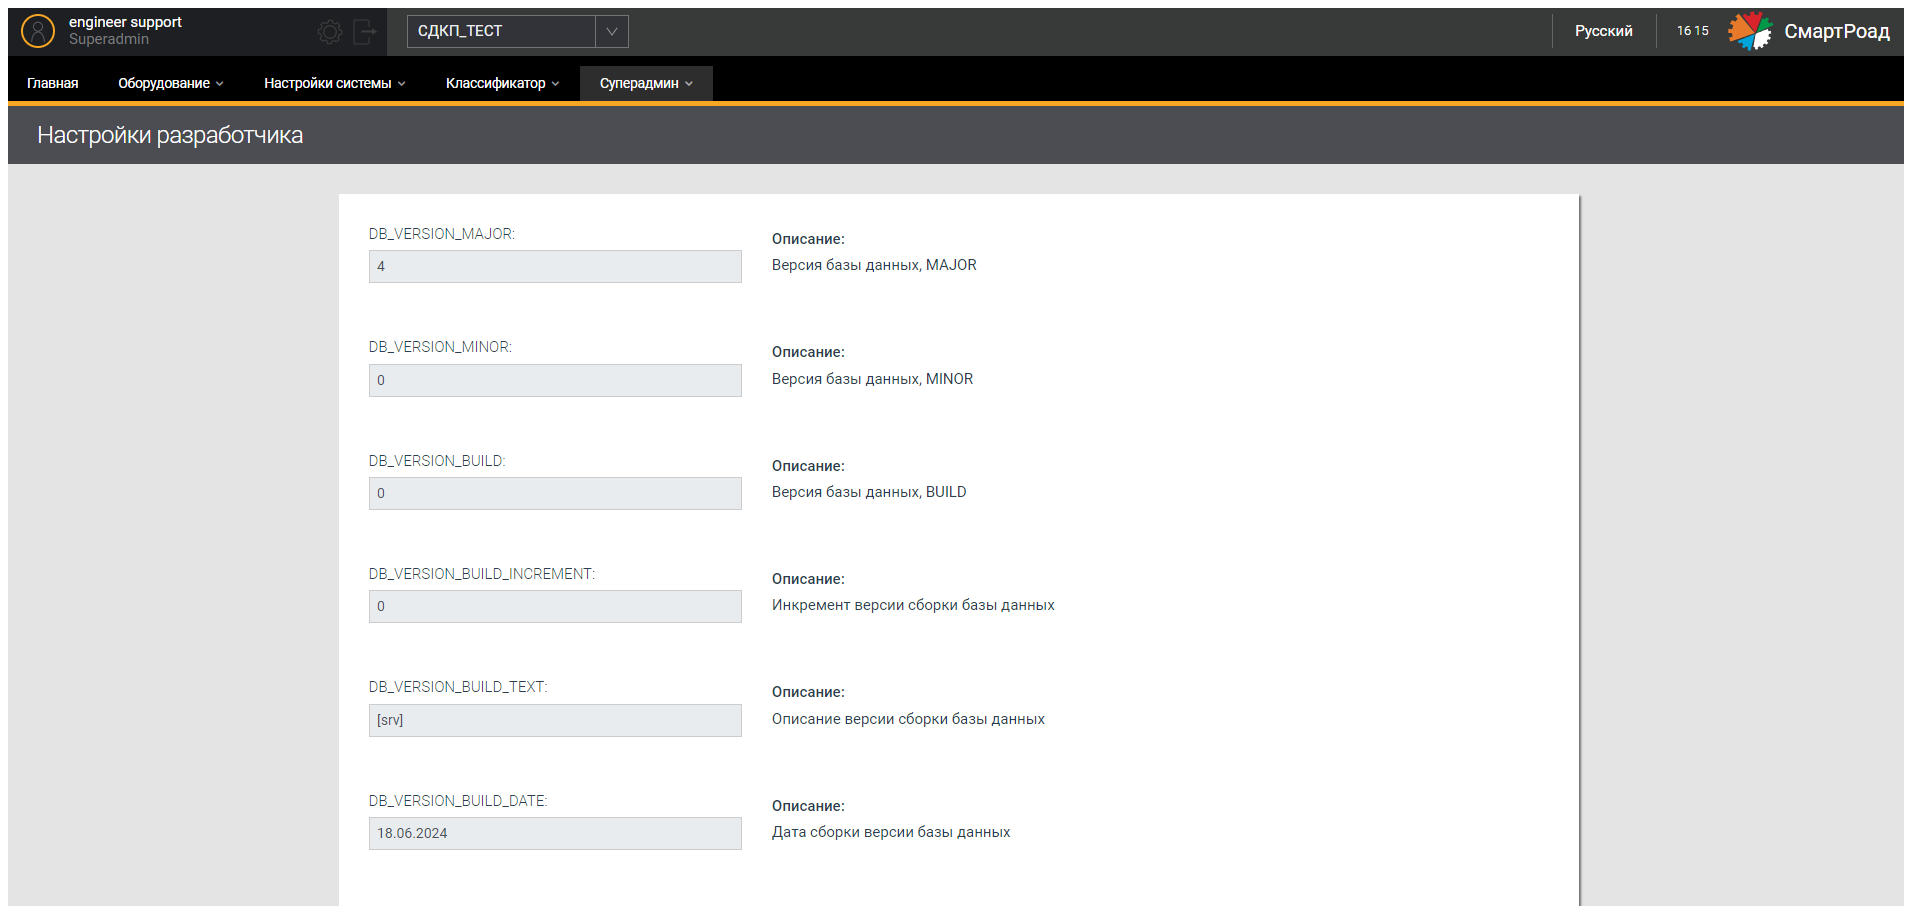
Task: Click the text Версия базы данных, BUILD
Action: pyautogui.click(x=869, y=492)
